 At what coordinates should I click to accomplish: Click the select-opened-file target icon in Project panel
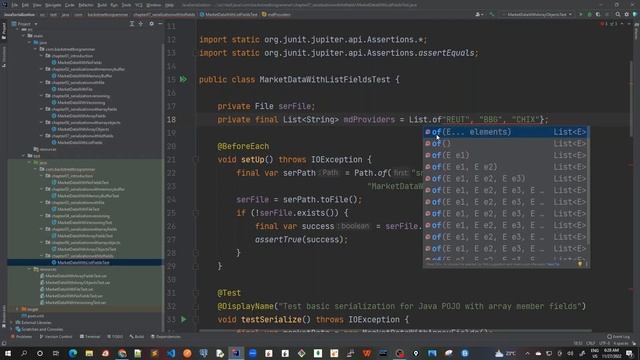141,24
